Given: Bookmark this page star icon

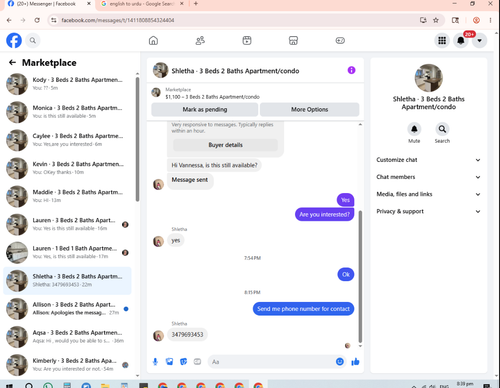Looking at the screenshot, I should coord(436,20).
